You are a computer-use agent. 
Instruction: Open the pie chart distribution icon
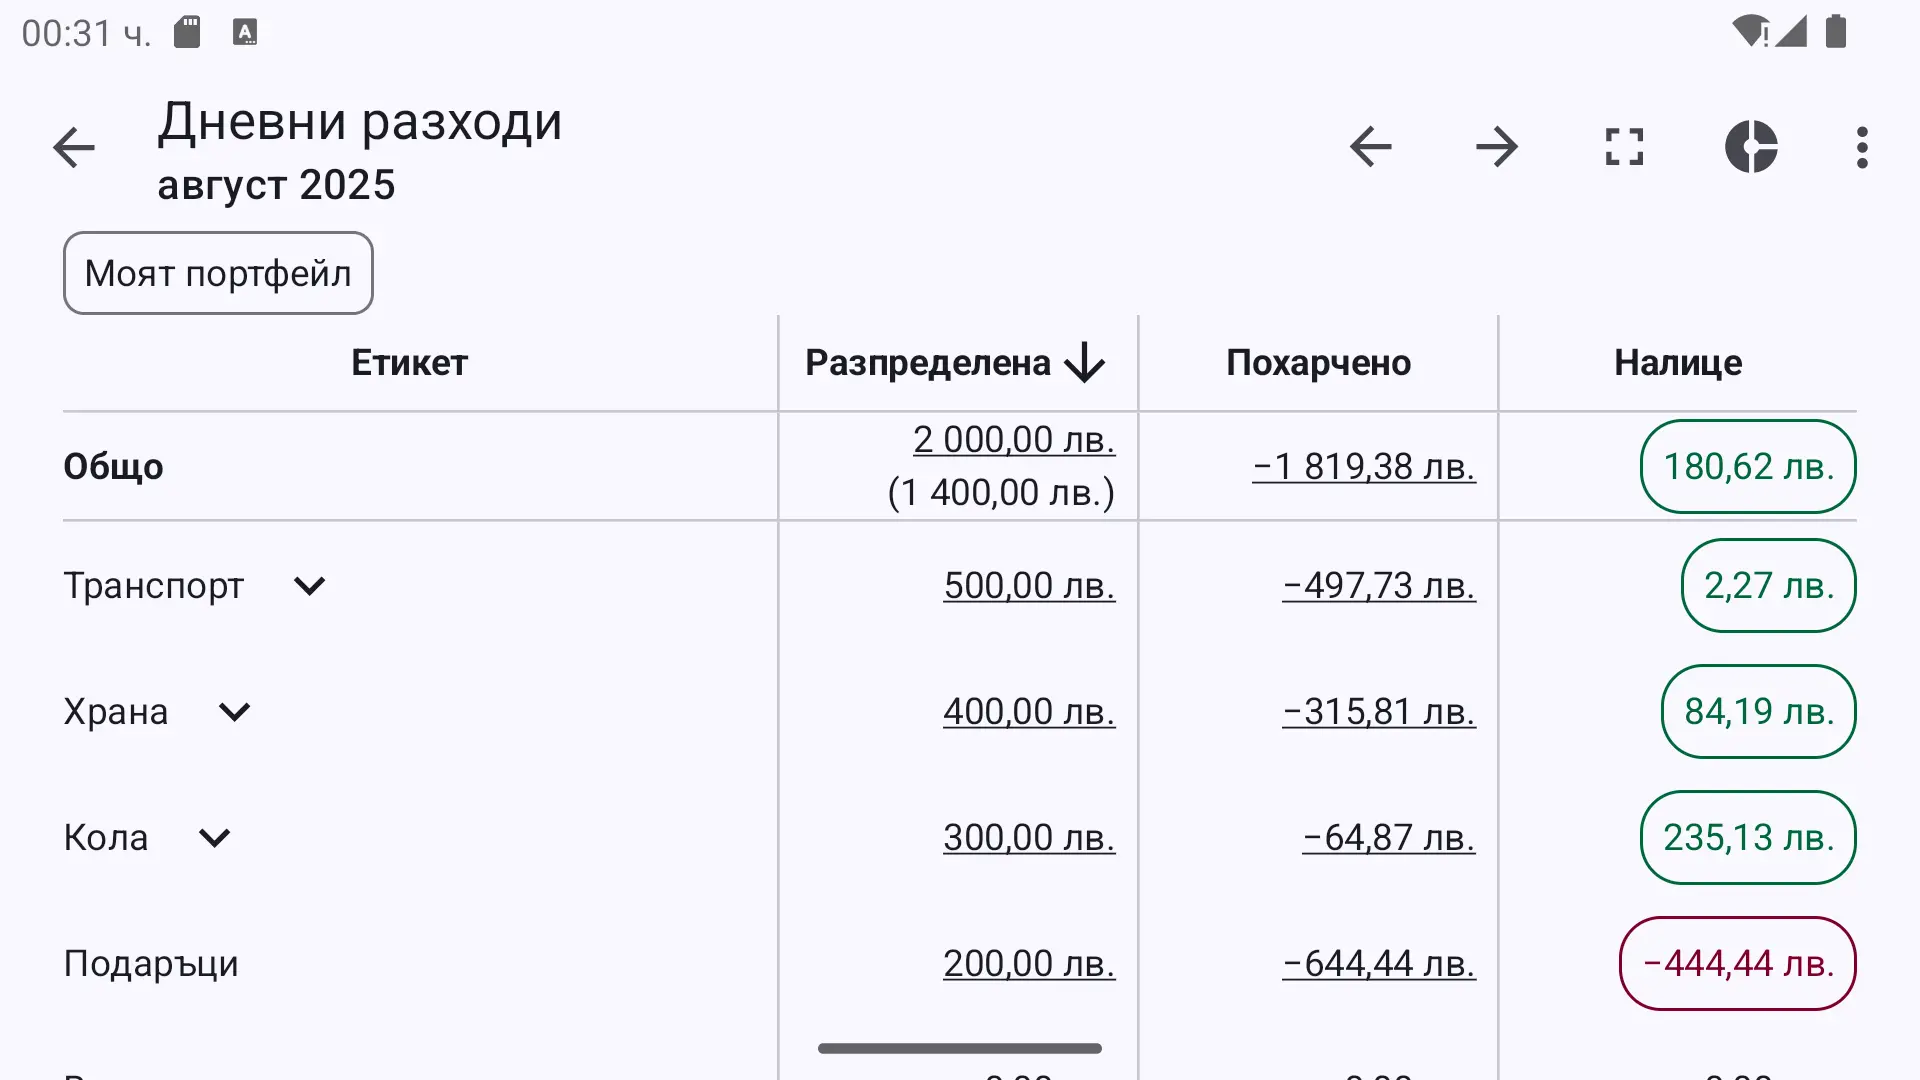point(1751,147)
